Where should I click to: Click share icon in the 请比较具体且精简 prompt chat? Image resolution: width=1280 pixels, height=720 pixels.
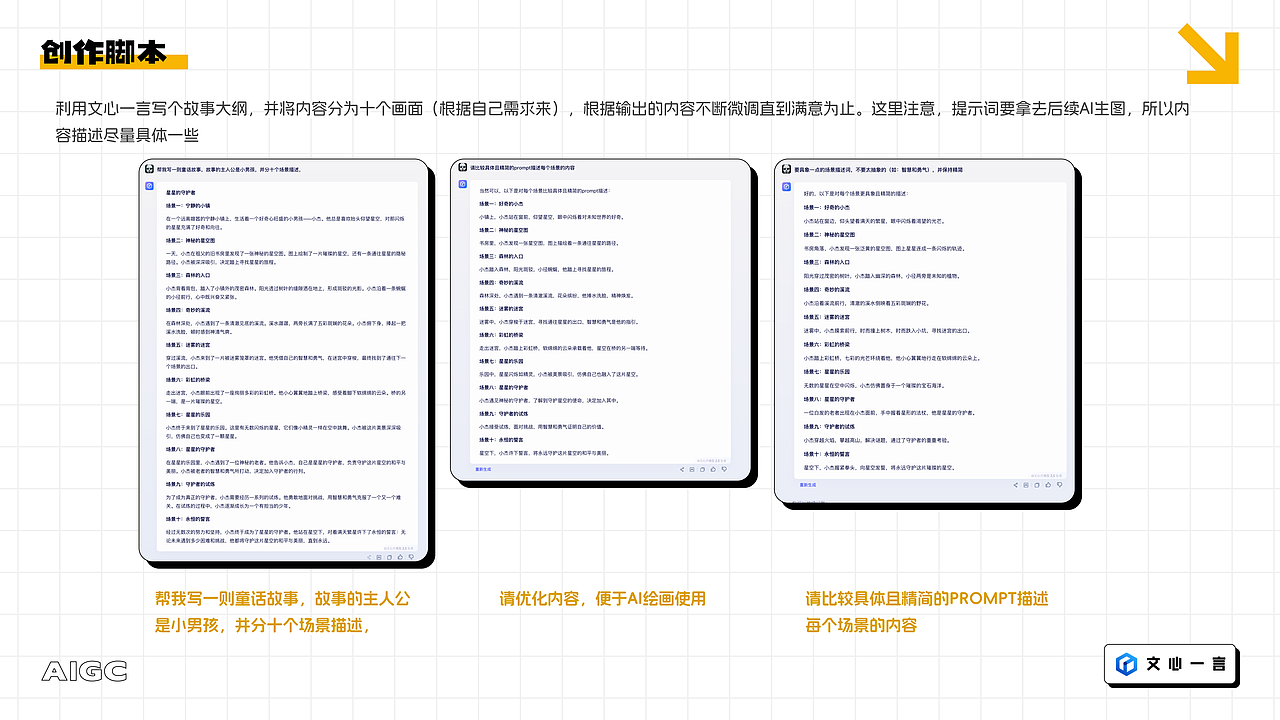(x=682, y=469)
